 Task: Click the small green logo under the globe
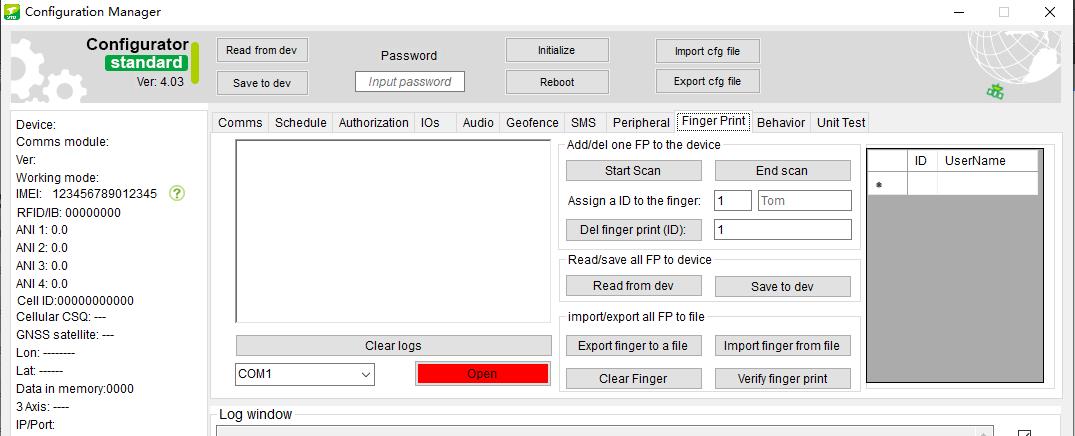[995, 91]
